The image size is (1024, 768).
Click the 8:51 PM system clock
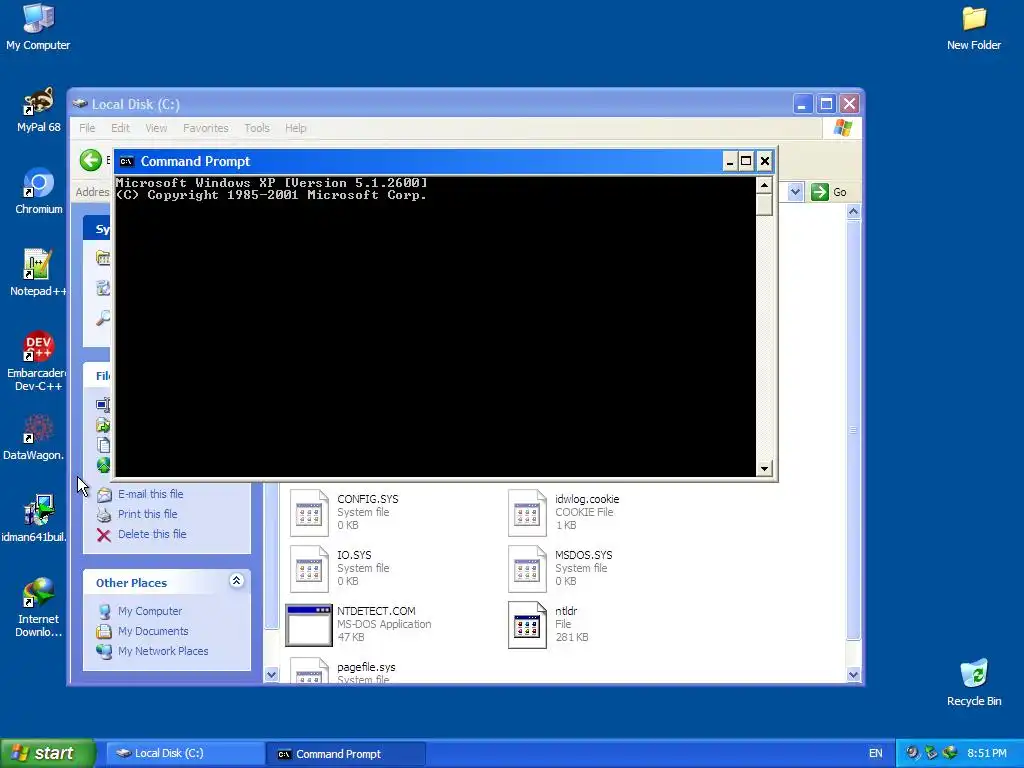coord(987,754)
